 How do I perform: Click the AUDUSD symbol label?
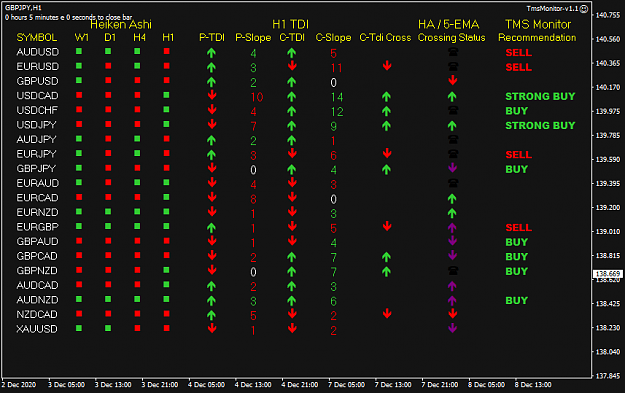tap(37, 52)
